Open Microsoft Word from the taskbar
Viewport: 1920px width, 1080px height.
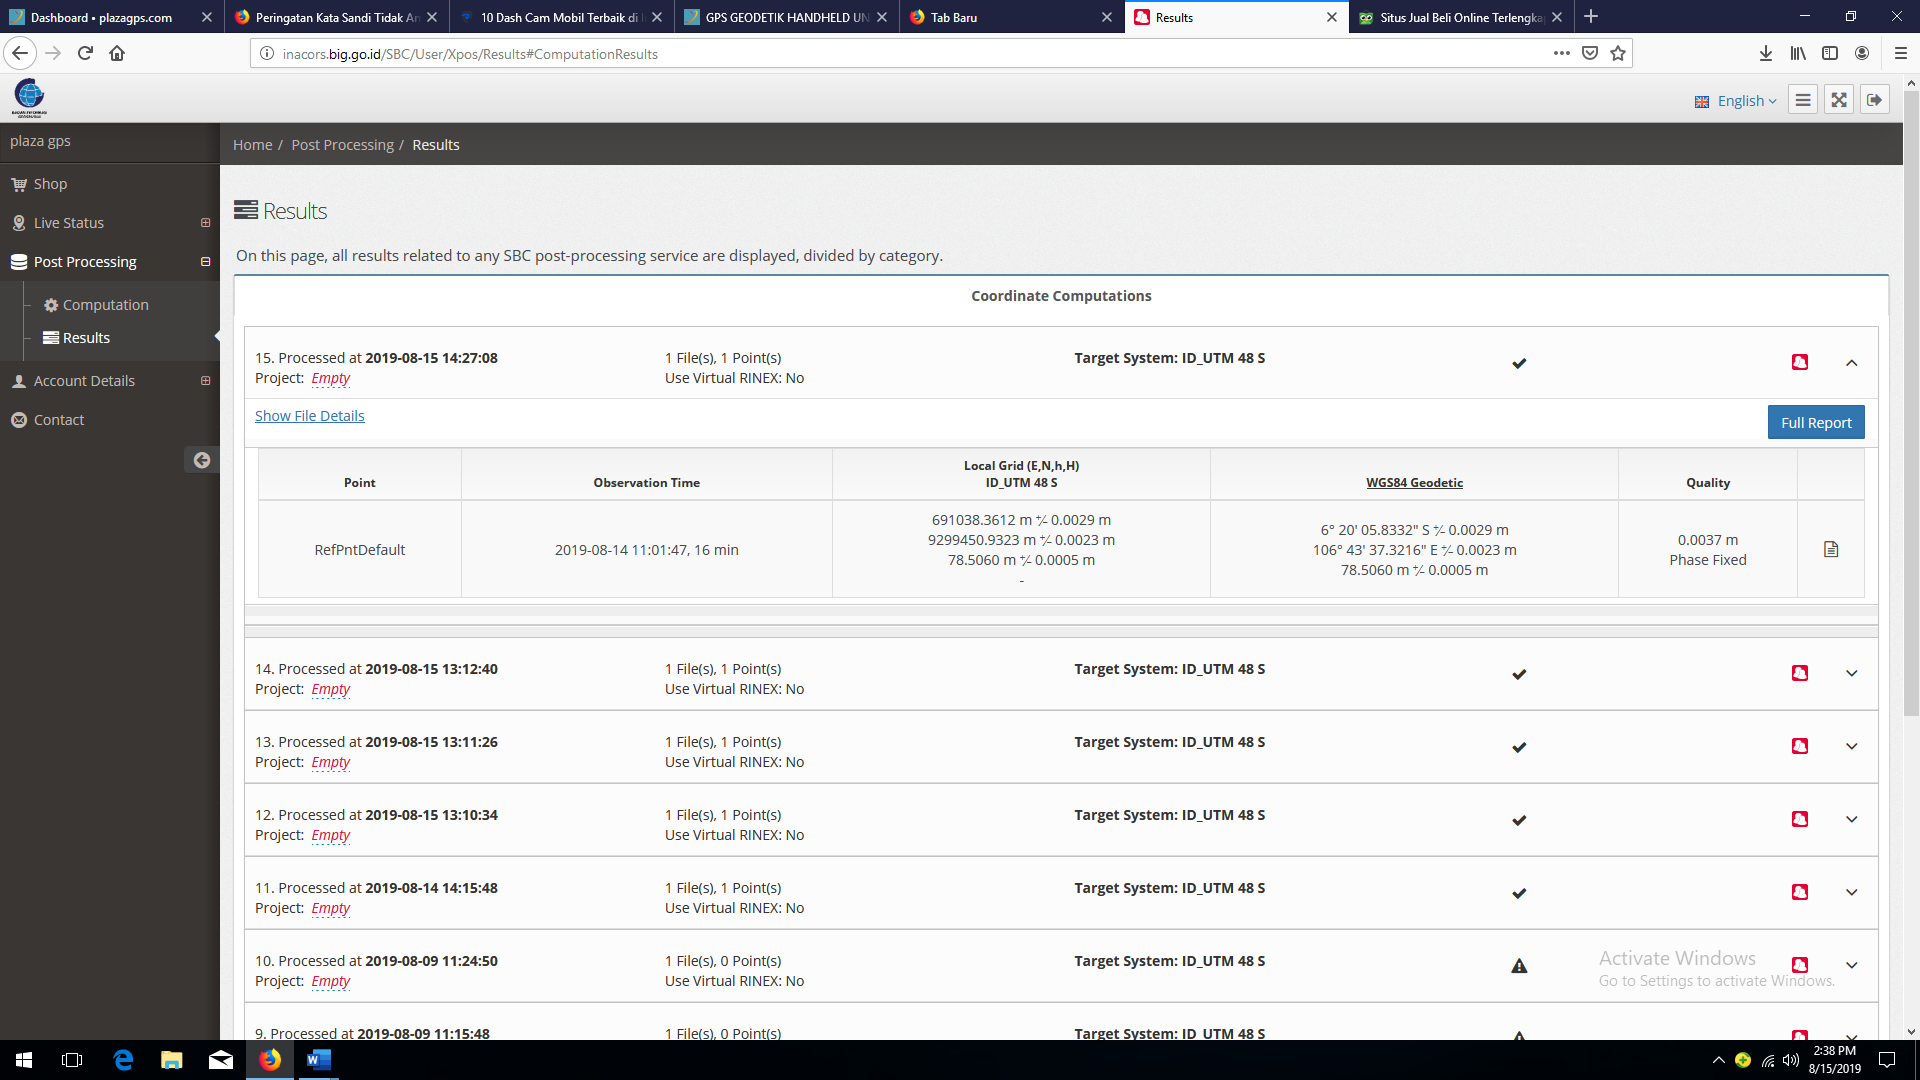coord(318,1060)
